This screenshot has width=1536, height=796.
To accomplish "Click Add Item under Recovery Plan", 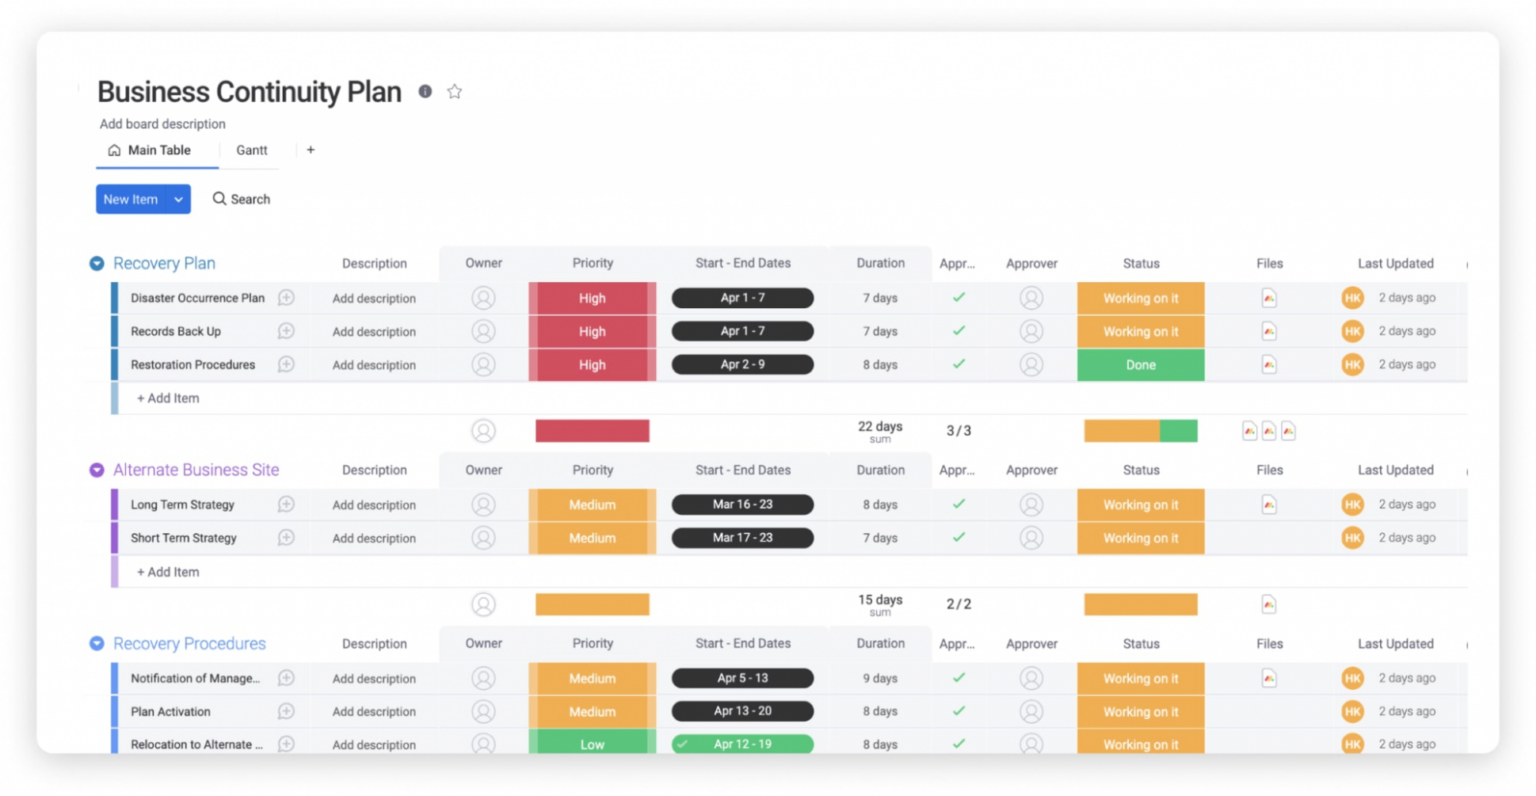I will [167, 398].
